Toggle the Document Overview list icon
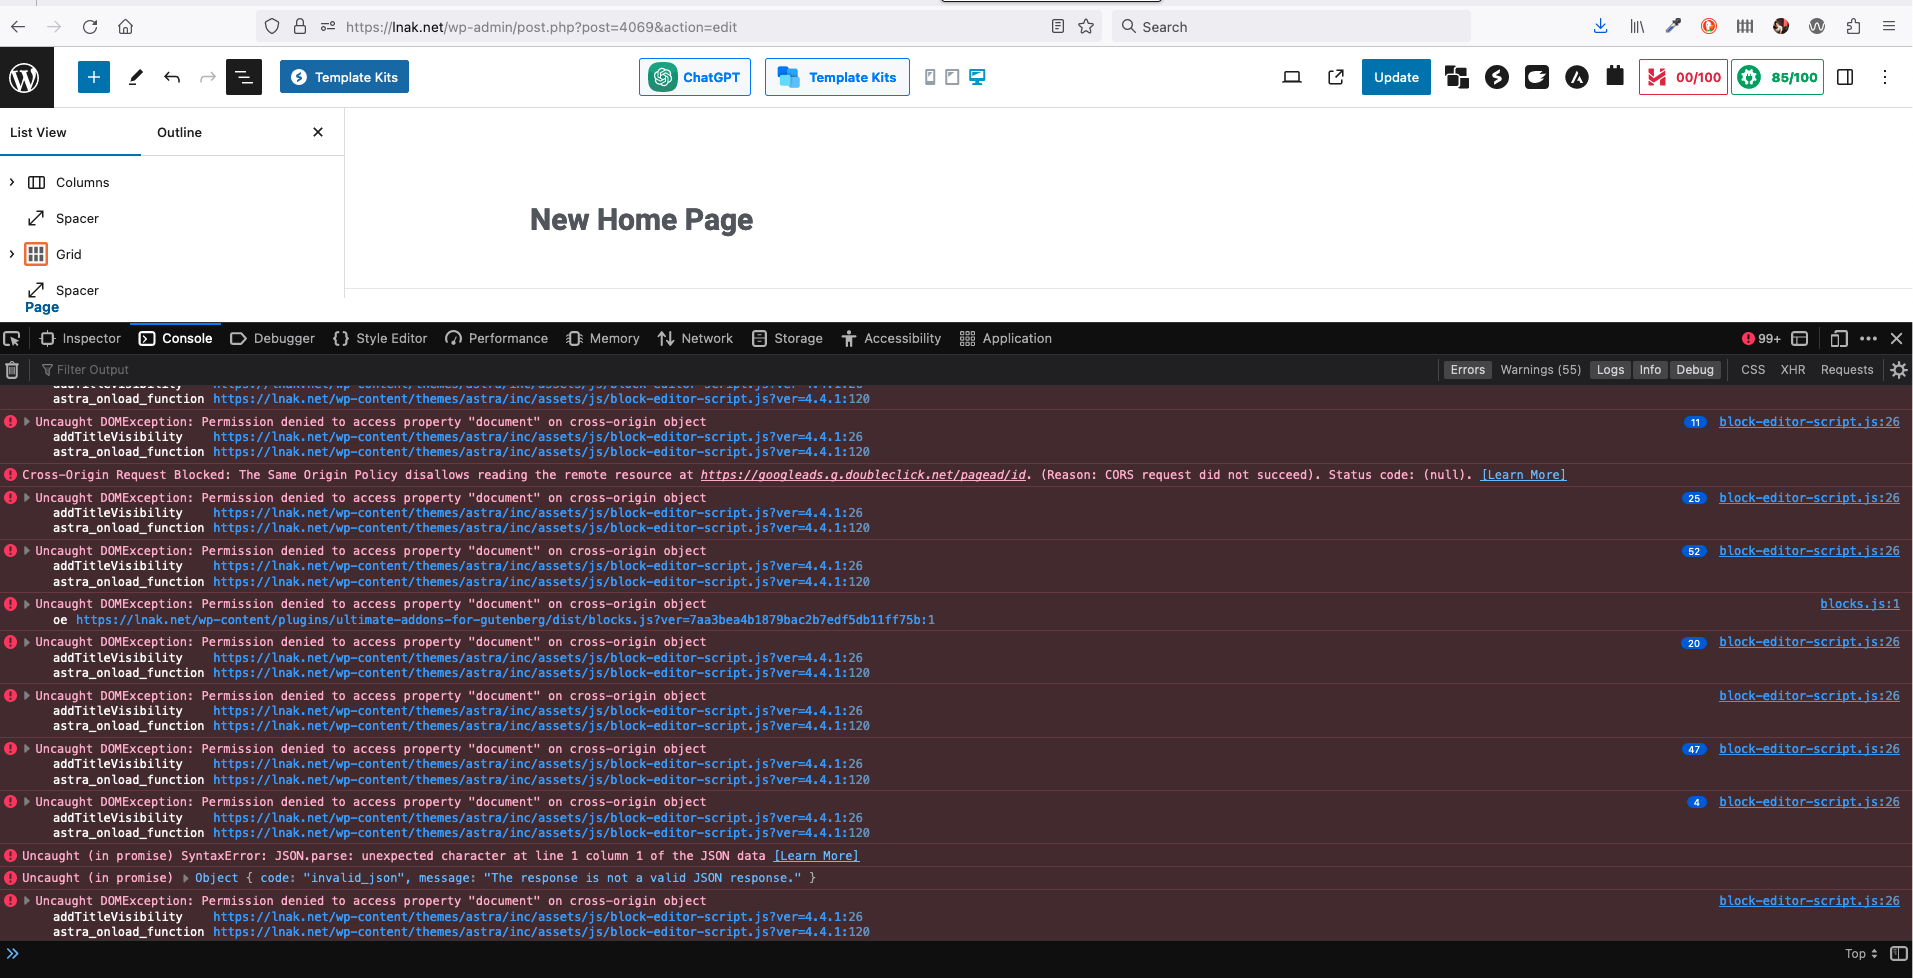 pyautogui.click(x=244, y=77)
